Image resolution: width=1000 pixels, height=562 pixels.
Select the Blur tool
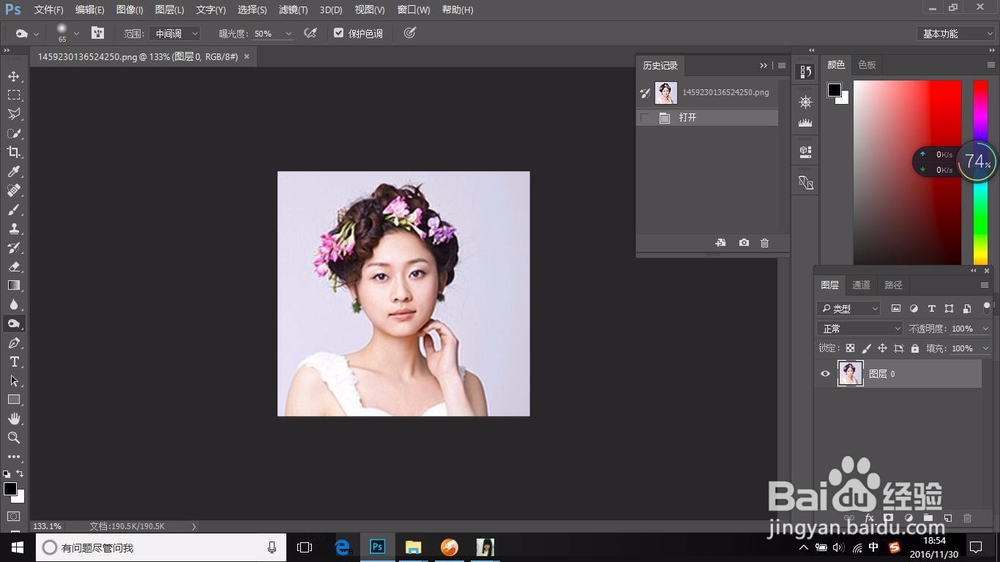click(x=13, y=304)
